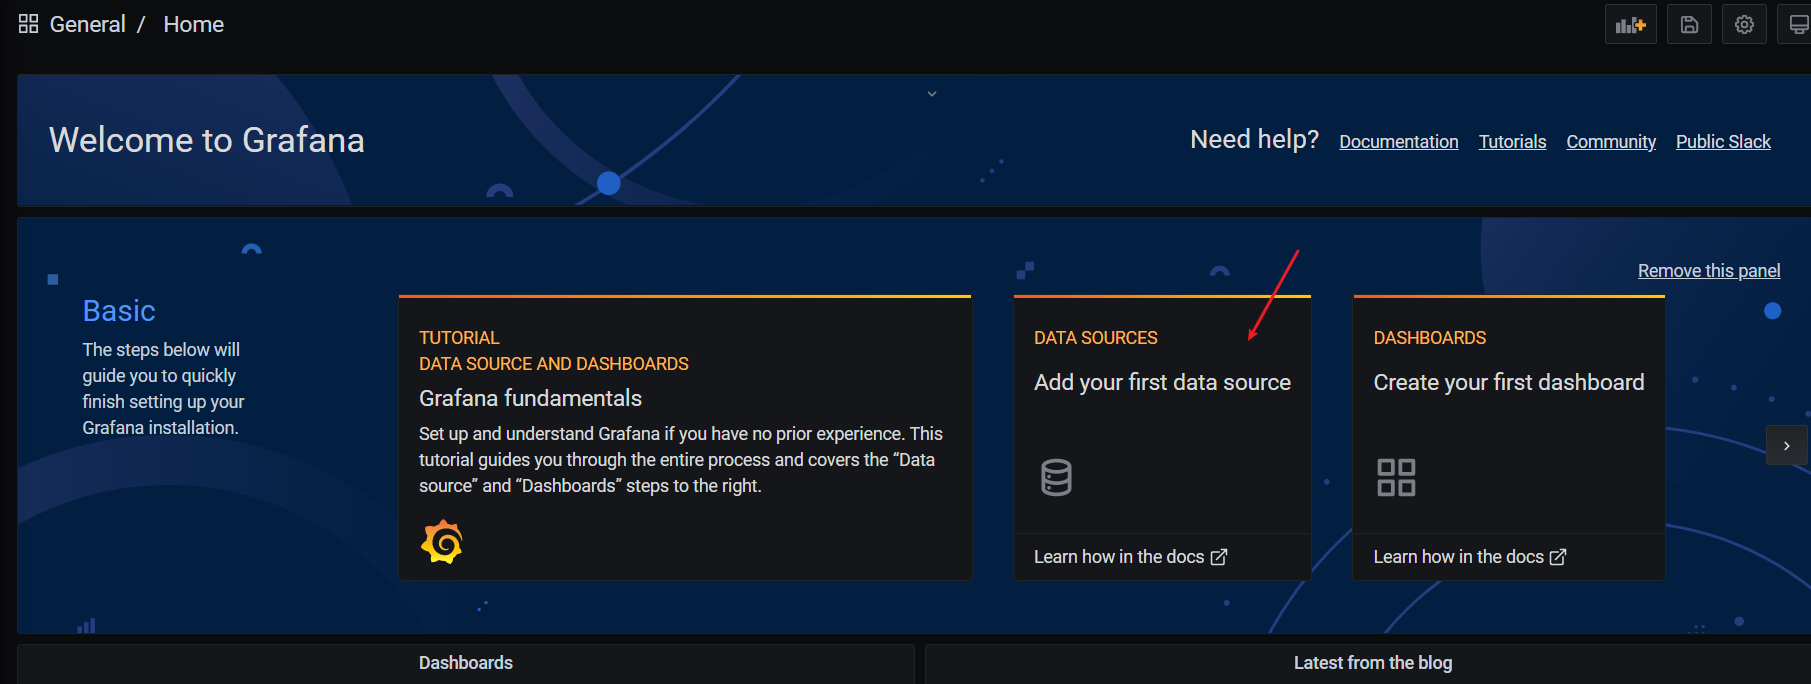The image size is (1811, 684).
Task: Click the database icon in Data Sources card
Action: [1056, 478]
